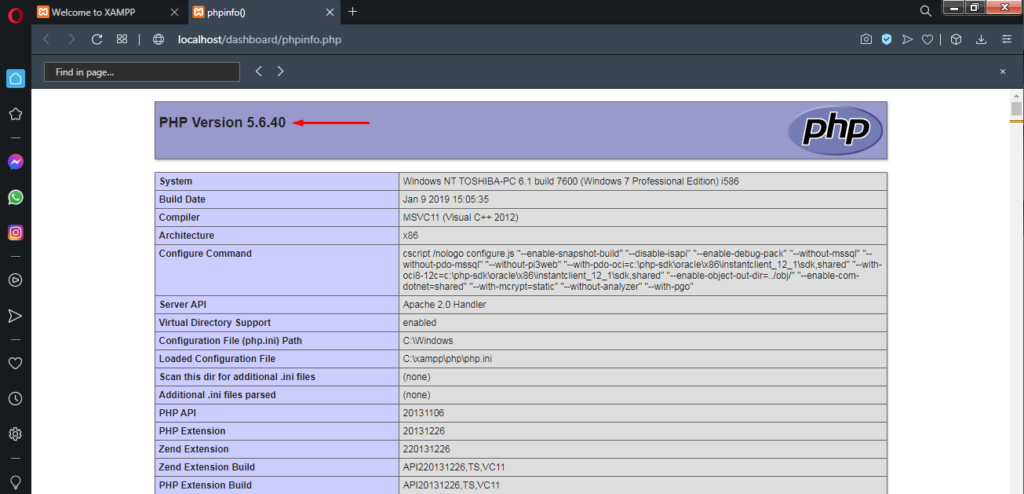Image resolution: width=1024 pixels, height=494 pixels.
Task: Click the Zend Extension value 220131226
Action: click(426, 449)
